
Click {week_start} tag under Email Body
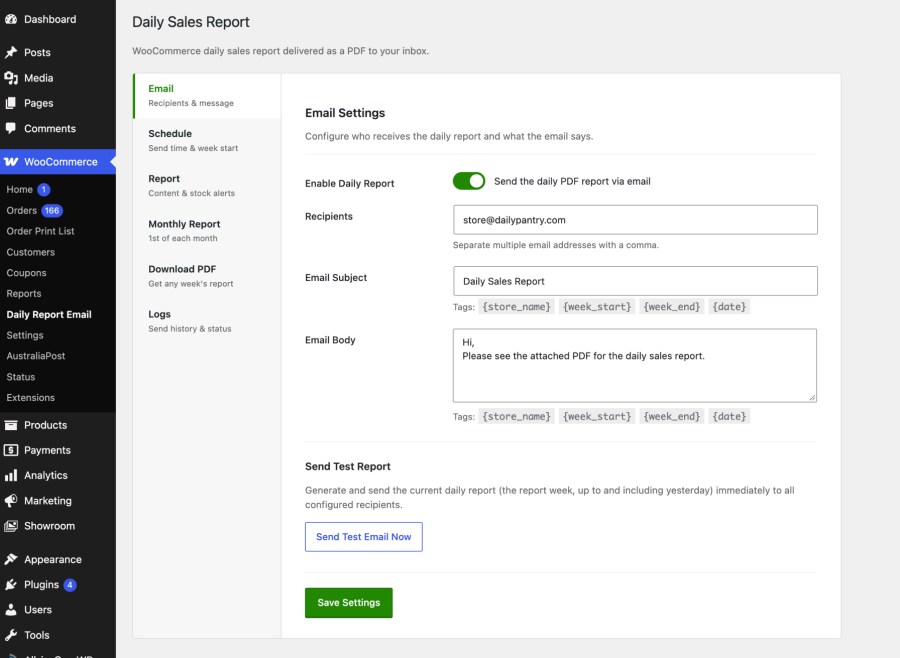(x=597, y=416)
